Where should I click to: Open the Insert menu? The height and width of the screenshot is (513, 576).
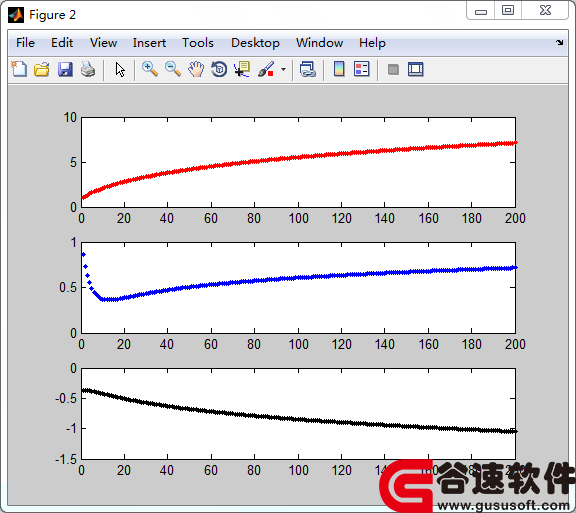pos(150,43)
